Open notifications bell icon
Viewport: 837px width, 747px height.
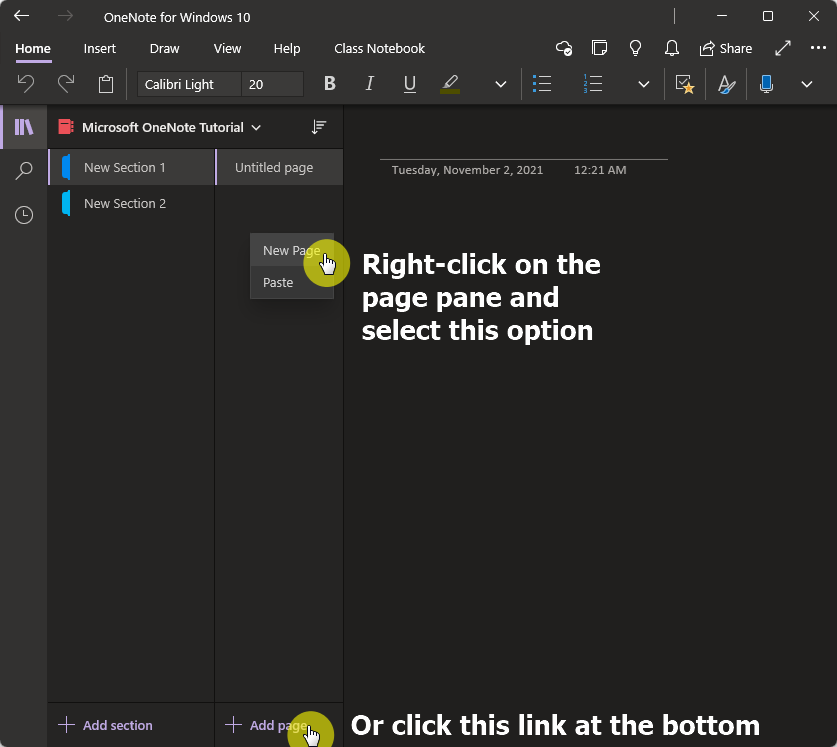pos(672,49)
